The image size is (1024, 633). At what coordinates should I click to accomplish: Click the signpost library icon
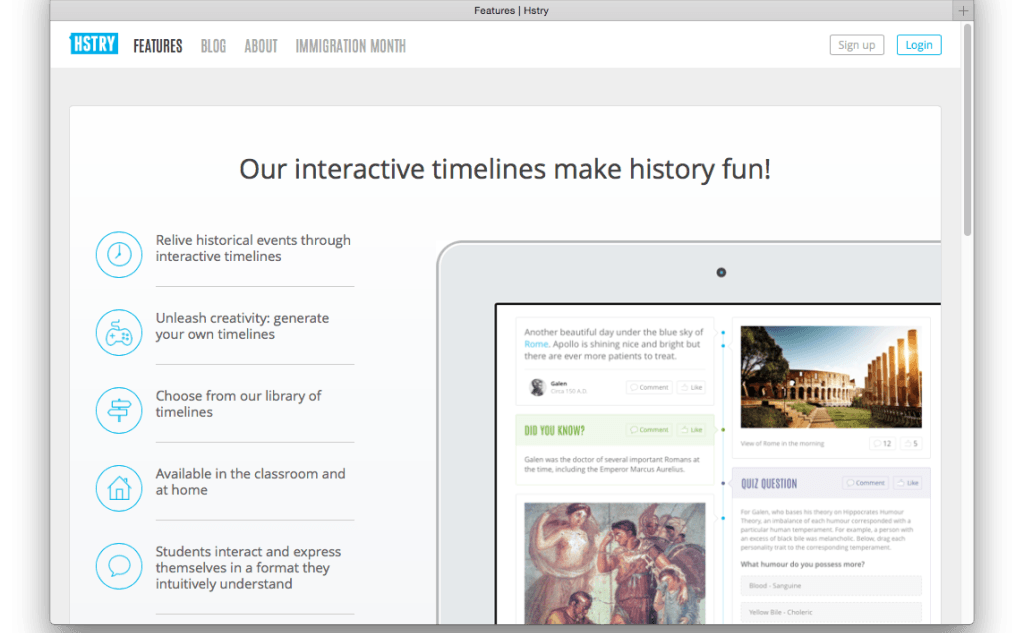(119, 410)
